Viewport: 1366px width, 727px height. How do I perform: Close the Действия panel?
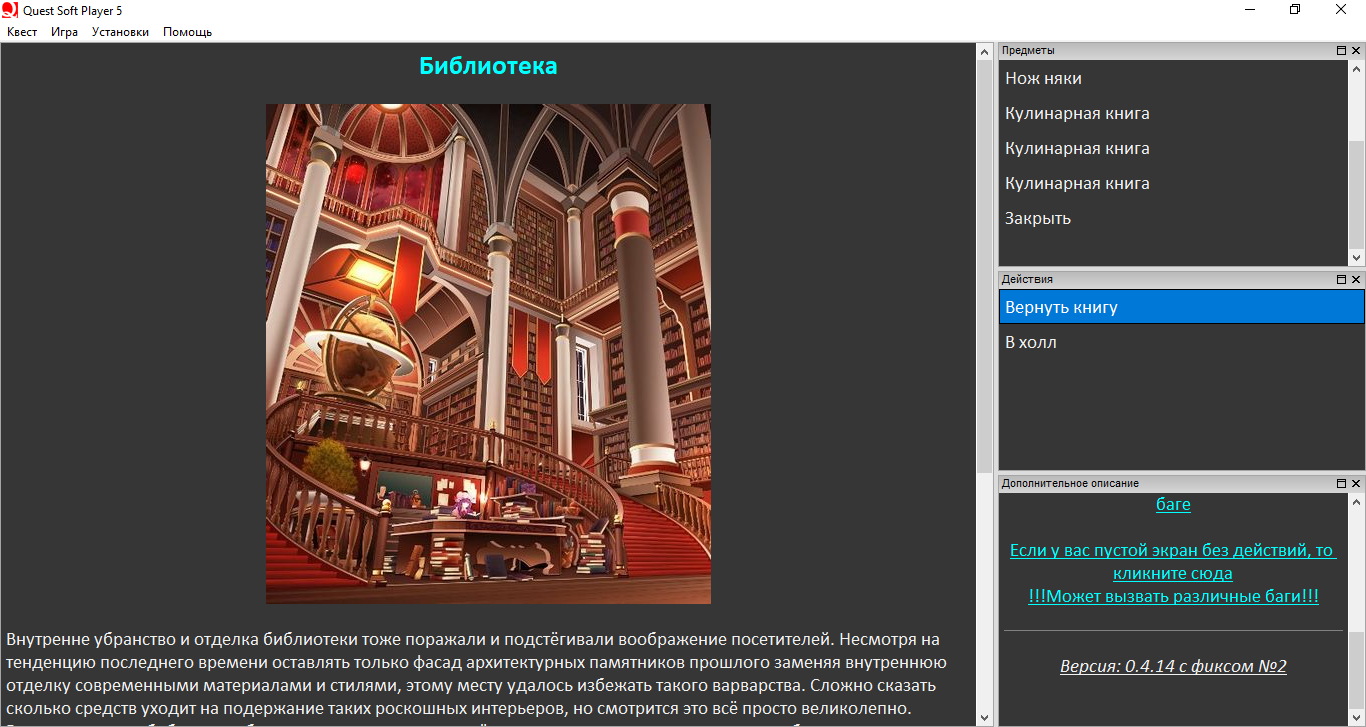(x=1356, y=280)
